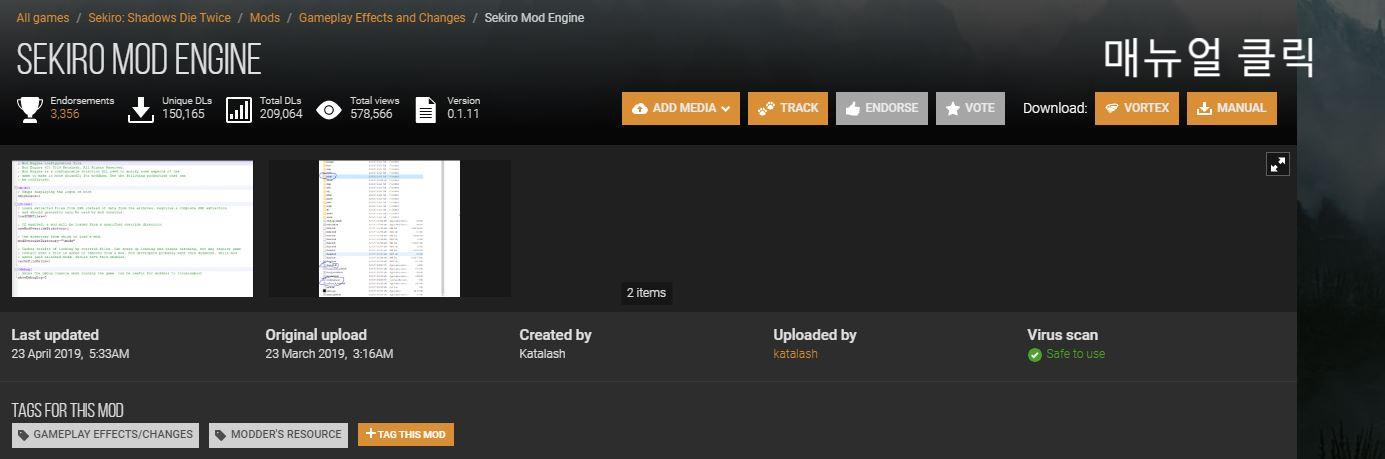
Task: Track this mod with Track button
Action: click(x=788, y=108)
